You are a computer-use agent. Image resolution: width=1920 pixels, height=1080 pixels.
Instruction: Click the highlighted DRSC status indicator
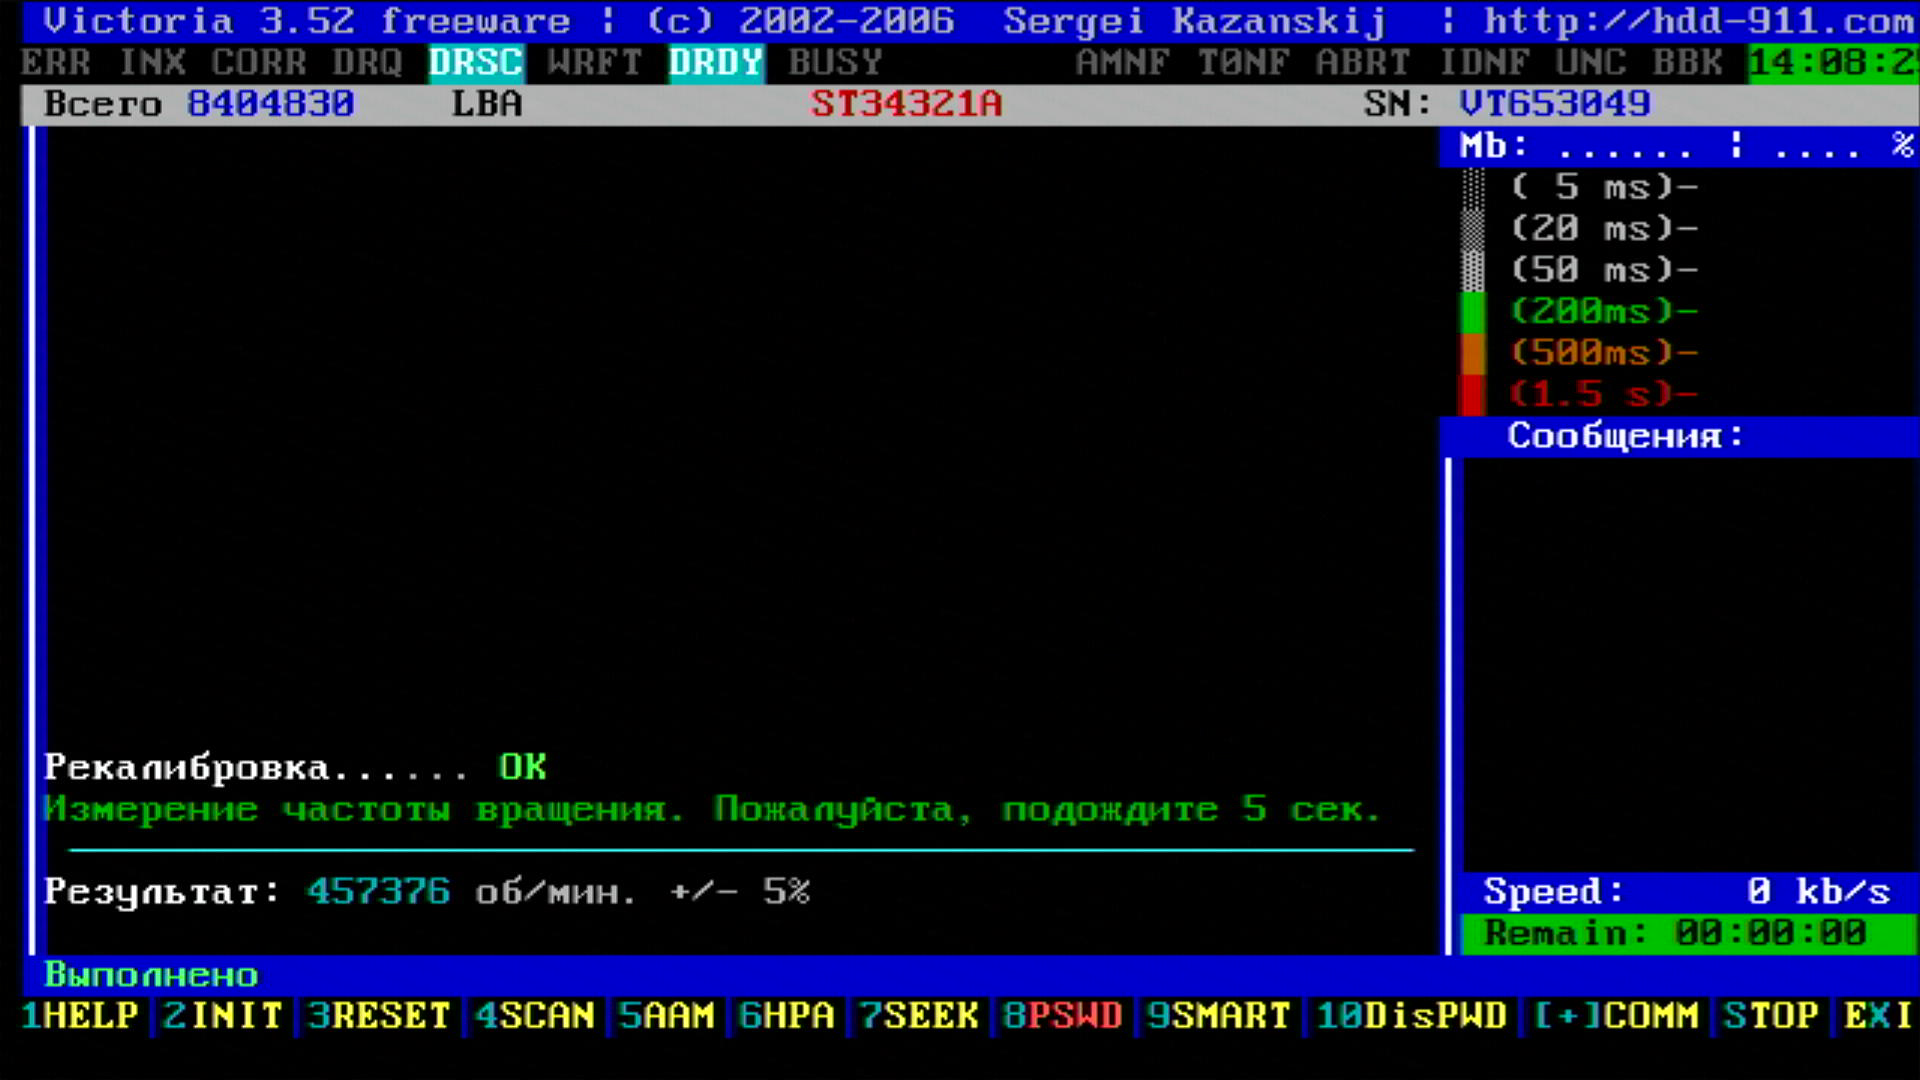[476, 63]
